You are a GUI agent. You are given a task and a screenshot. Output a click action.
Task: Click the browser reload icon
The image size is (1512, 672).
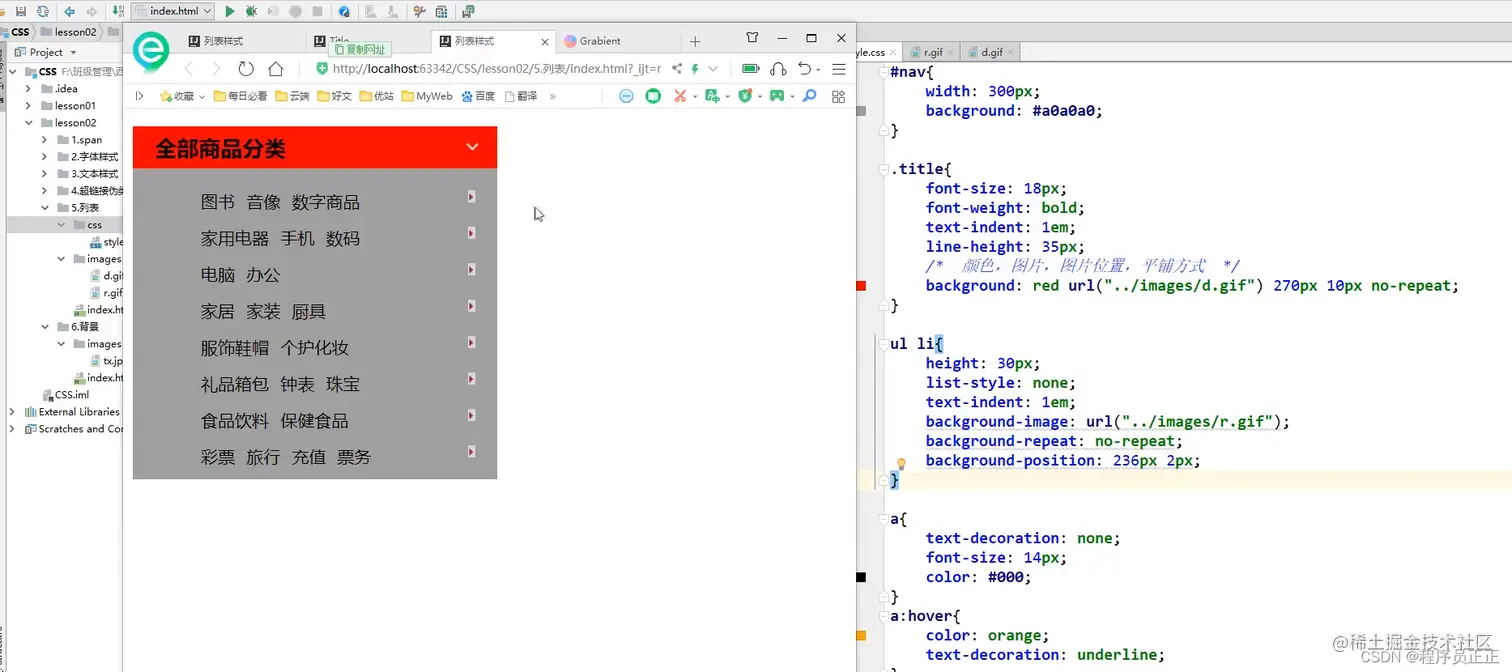(x=246, y=69)
